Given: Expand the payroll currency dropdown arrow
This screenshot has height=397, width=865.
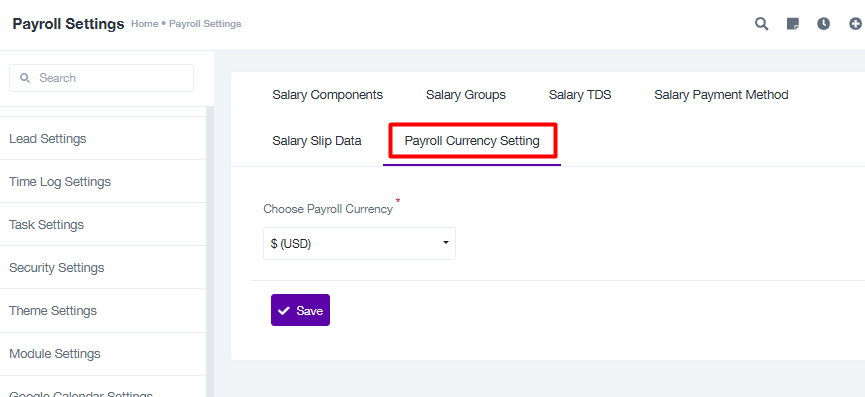Looking at the screenshot, I should (446, 243).
